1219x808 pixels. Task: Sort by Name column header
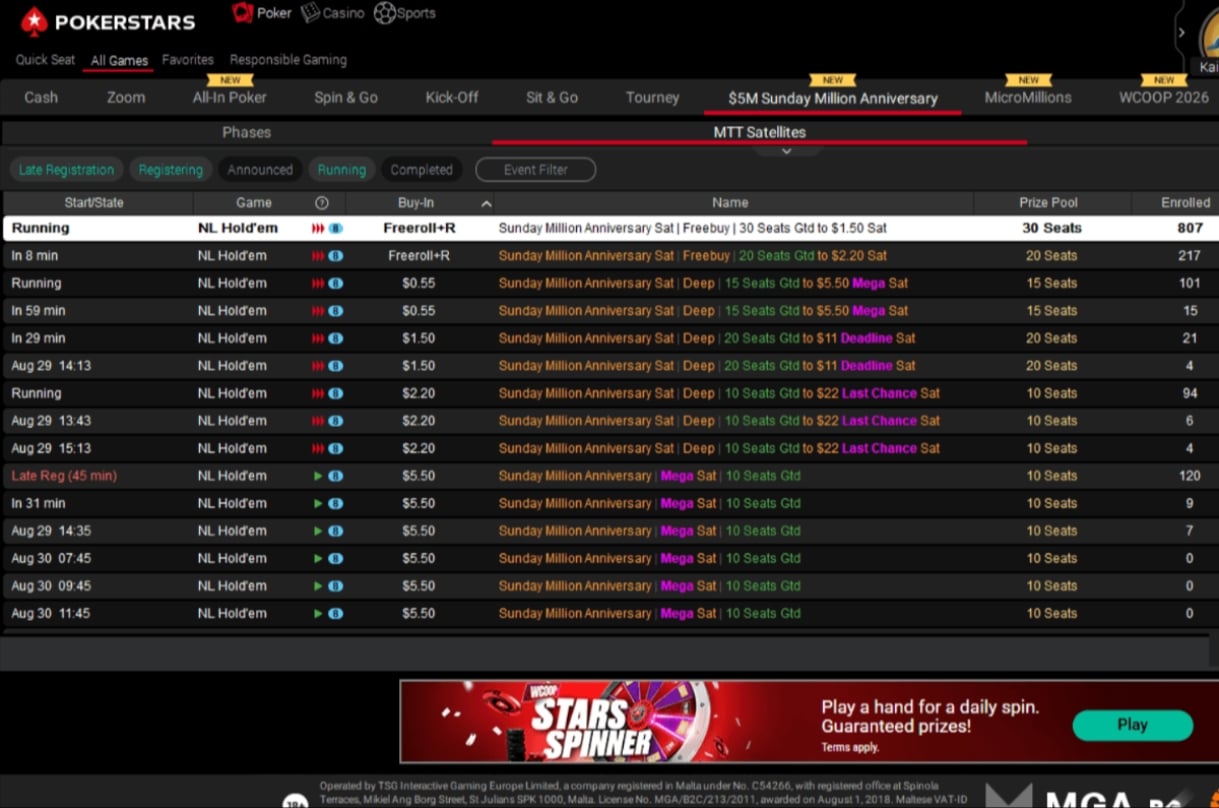(730, 203)
